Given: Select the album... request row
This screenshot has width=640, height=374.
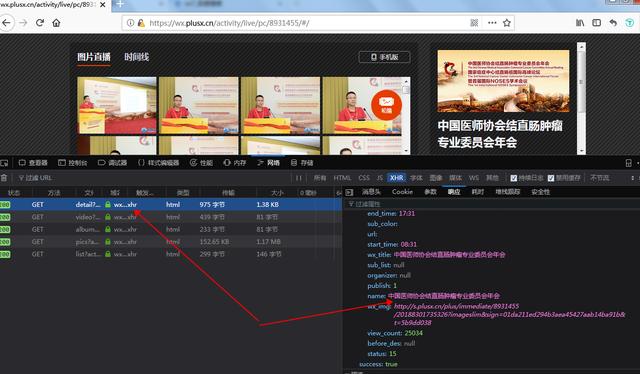Looking at the screenshot, I should pyautogui.click(x=171, y=229).
